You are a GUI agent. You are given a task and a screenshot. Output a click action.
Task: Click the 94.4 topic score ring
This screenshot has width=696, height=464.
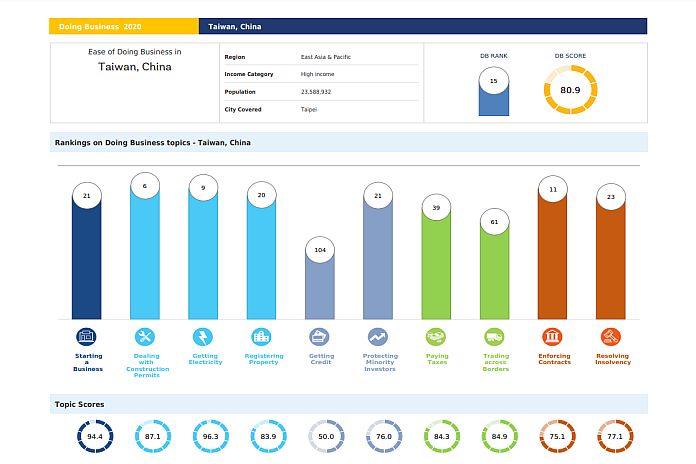[x=95, y=436]
